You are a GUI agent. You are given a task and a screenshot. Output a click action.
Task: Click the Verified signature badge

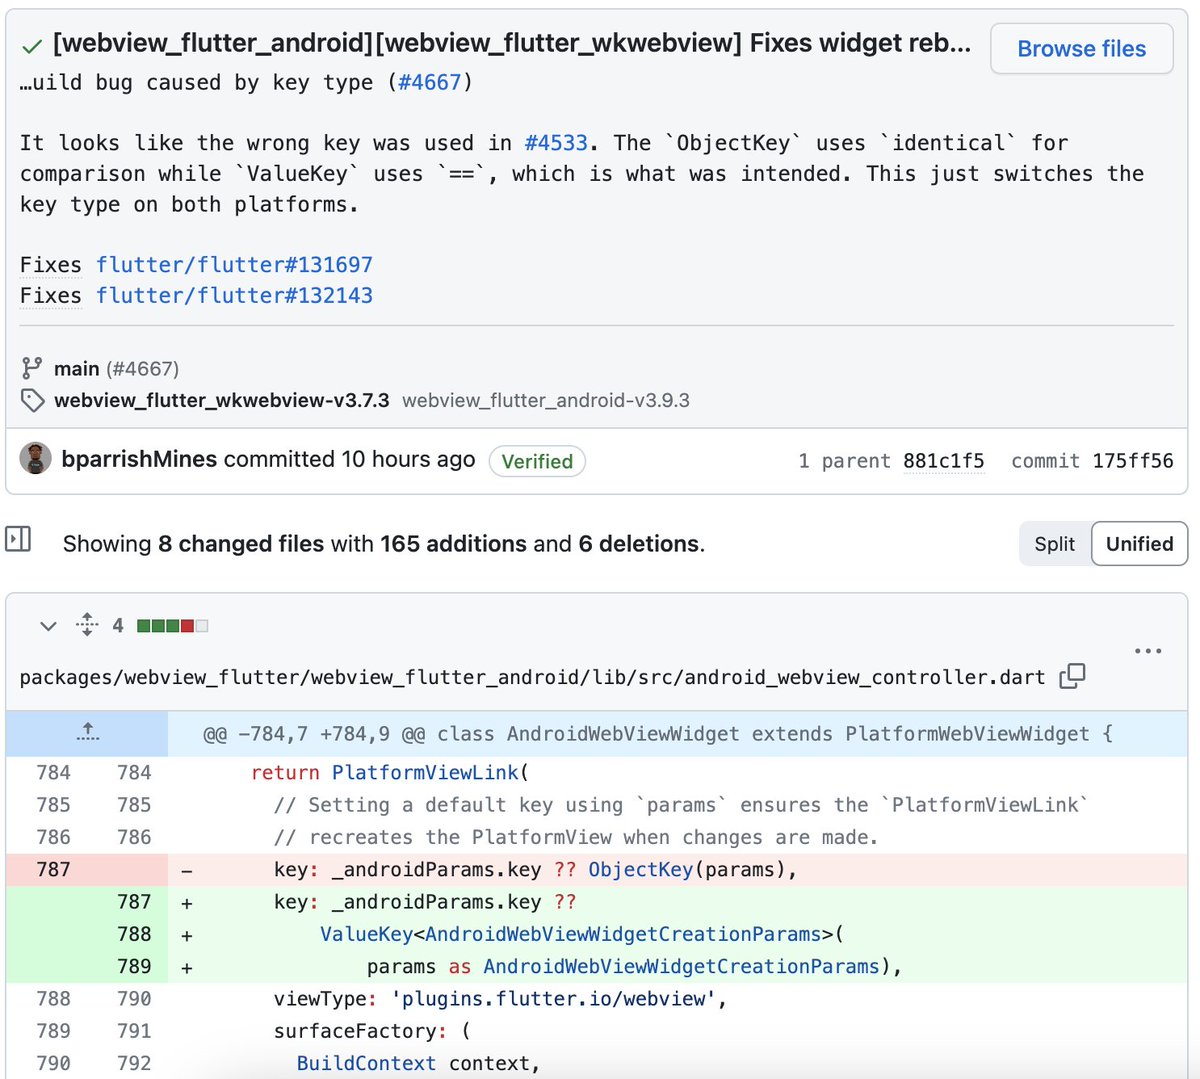click(537, 461)
